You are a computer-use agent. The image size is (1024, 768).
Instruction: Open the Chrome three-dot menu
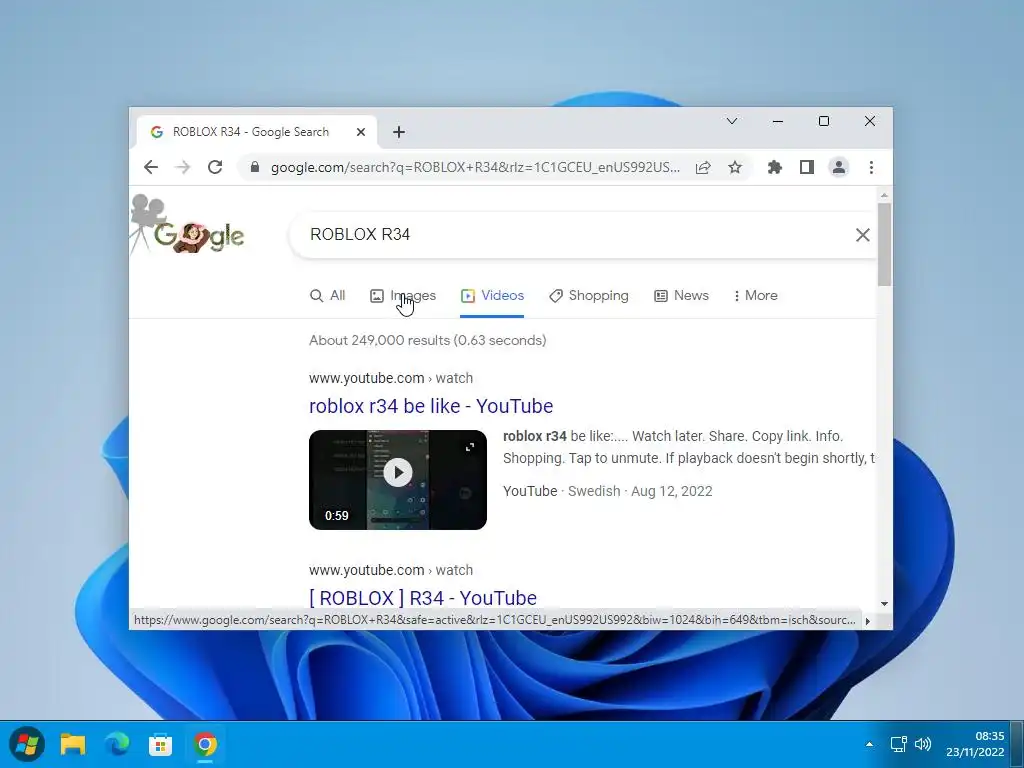[871, 167]
